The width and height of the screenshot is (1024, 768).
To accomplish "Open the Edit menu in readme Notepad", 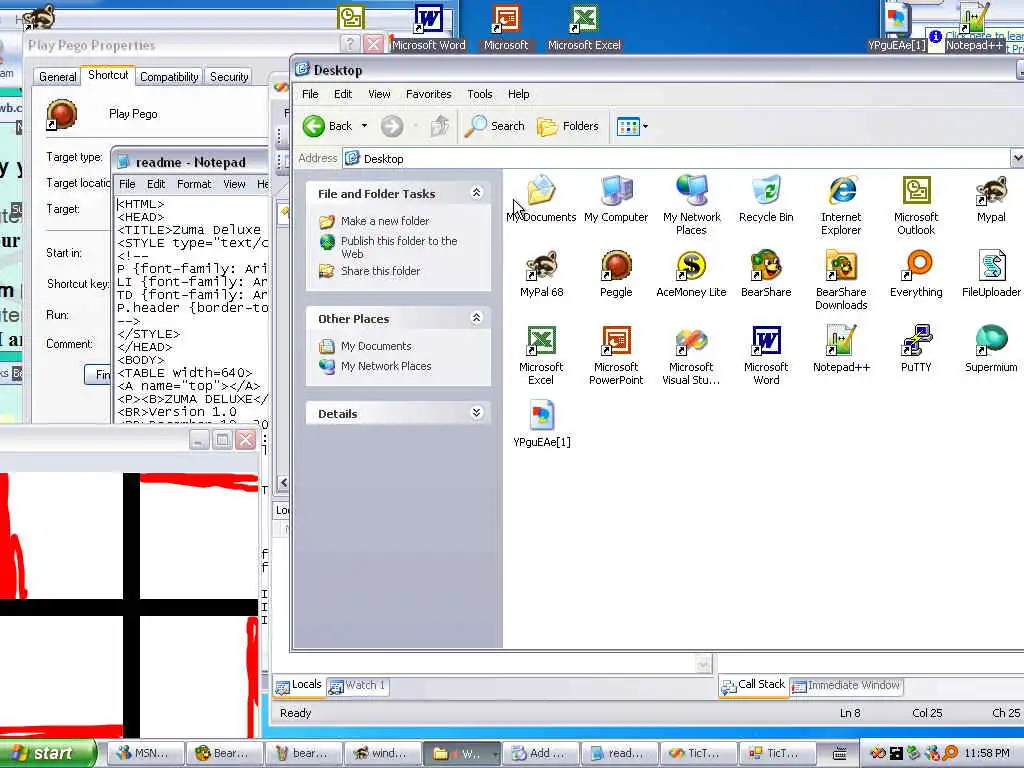I will [155, 184].
